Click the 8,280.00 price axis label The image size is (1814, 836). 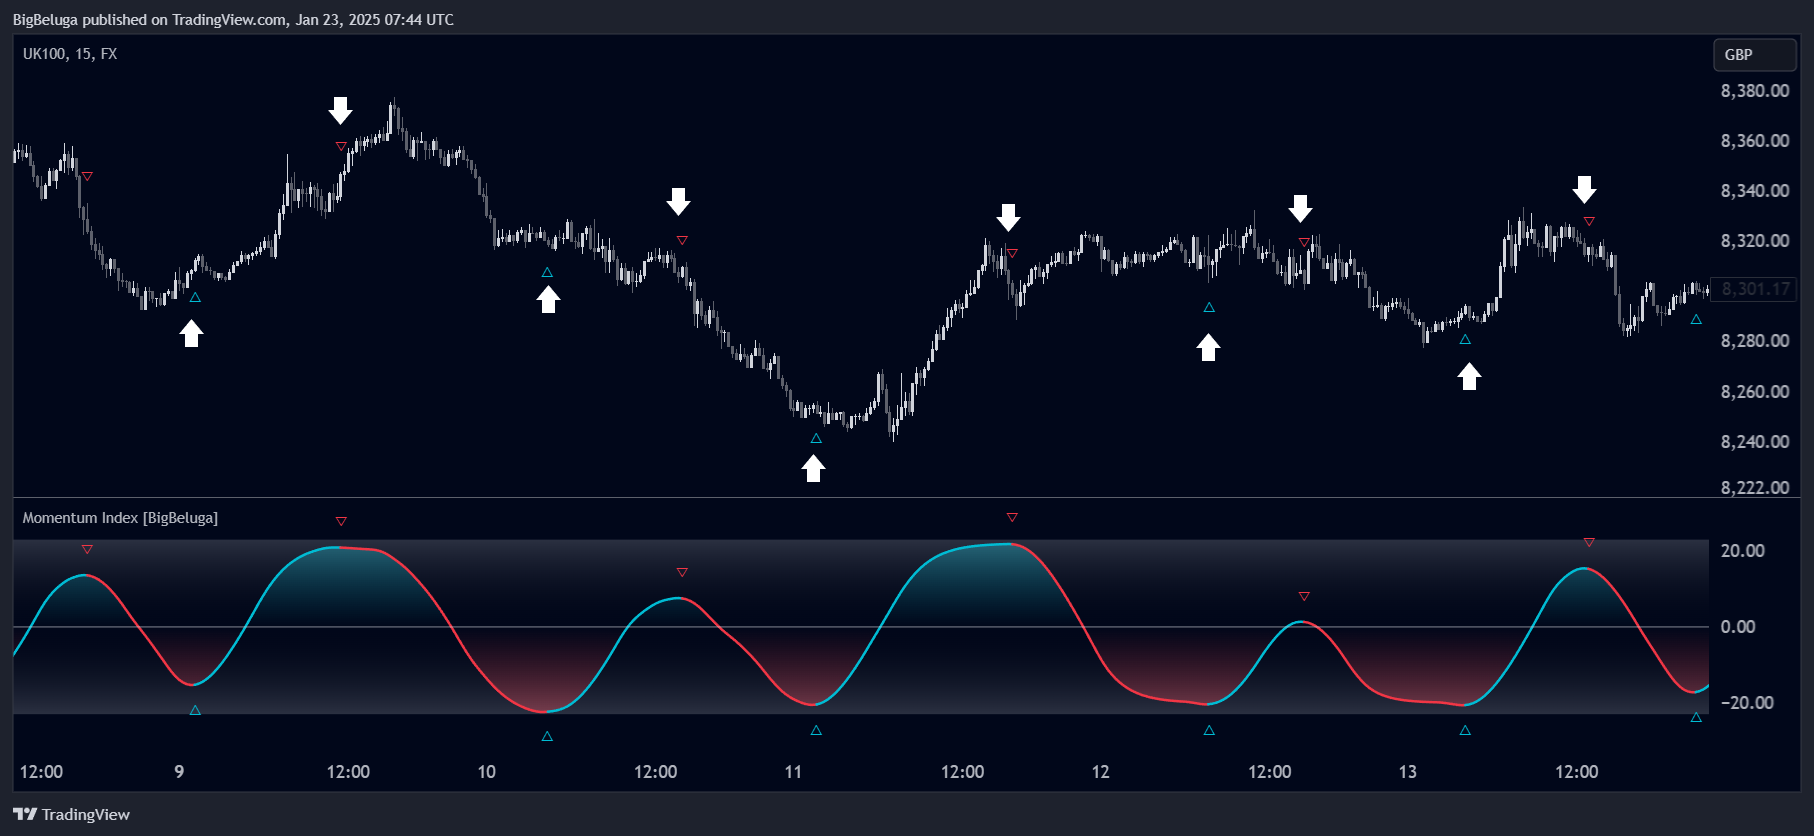[x=1755, y=341]
